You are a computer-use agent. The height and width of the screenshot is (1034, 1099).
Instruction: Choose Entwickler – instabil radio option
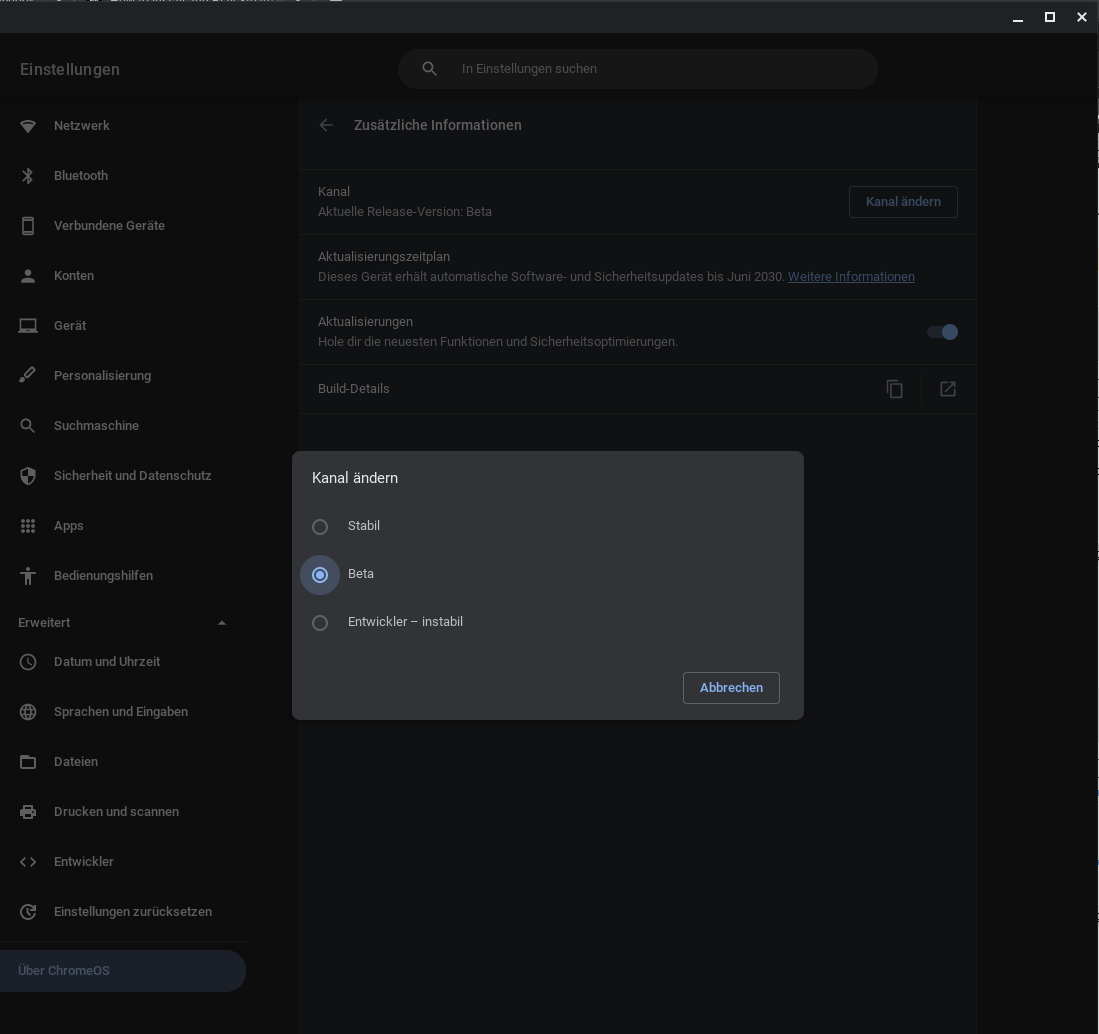pyautogui.click(x=320, y=623)
